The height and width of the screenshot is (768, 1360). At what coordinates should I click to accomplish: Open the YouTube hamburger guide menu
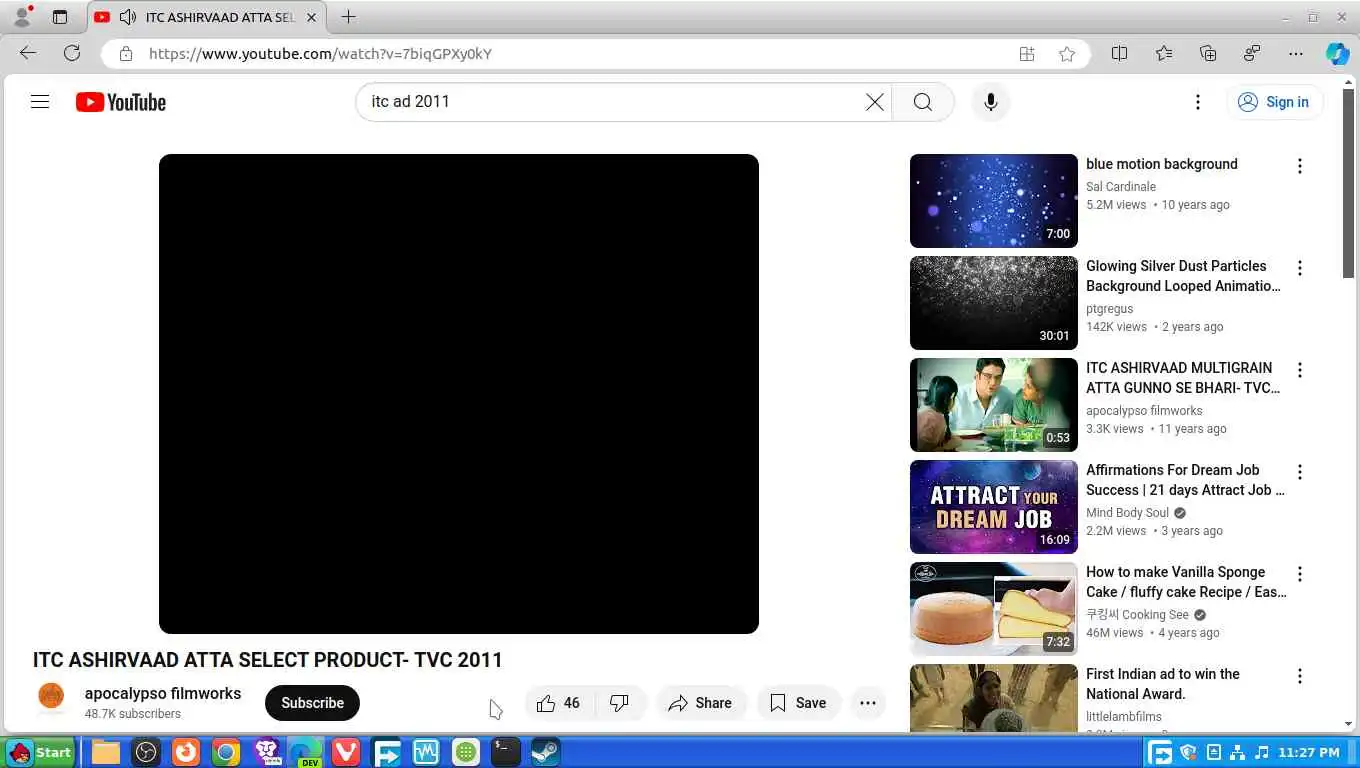coord(40,102)
